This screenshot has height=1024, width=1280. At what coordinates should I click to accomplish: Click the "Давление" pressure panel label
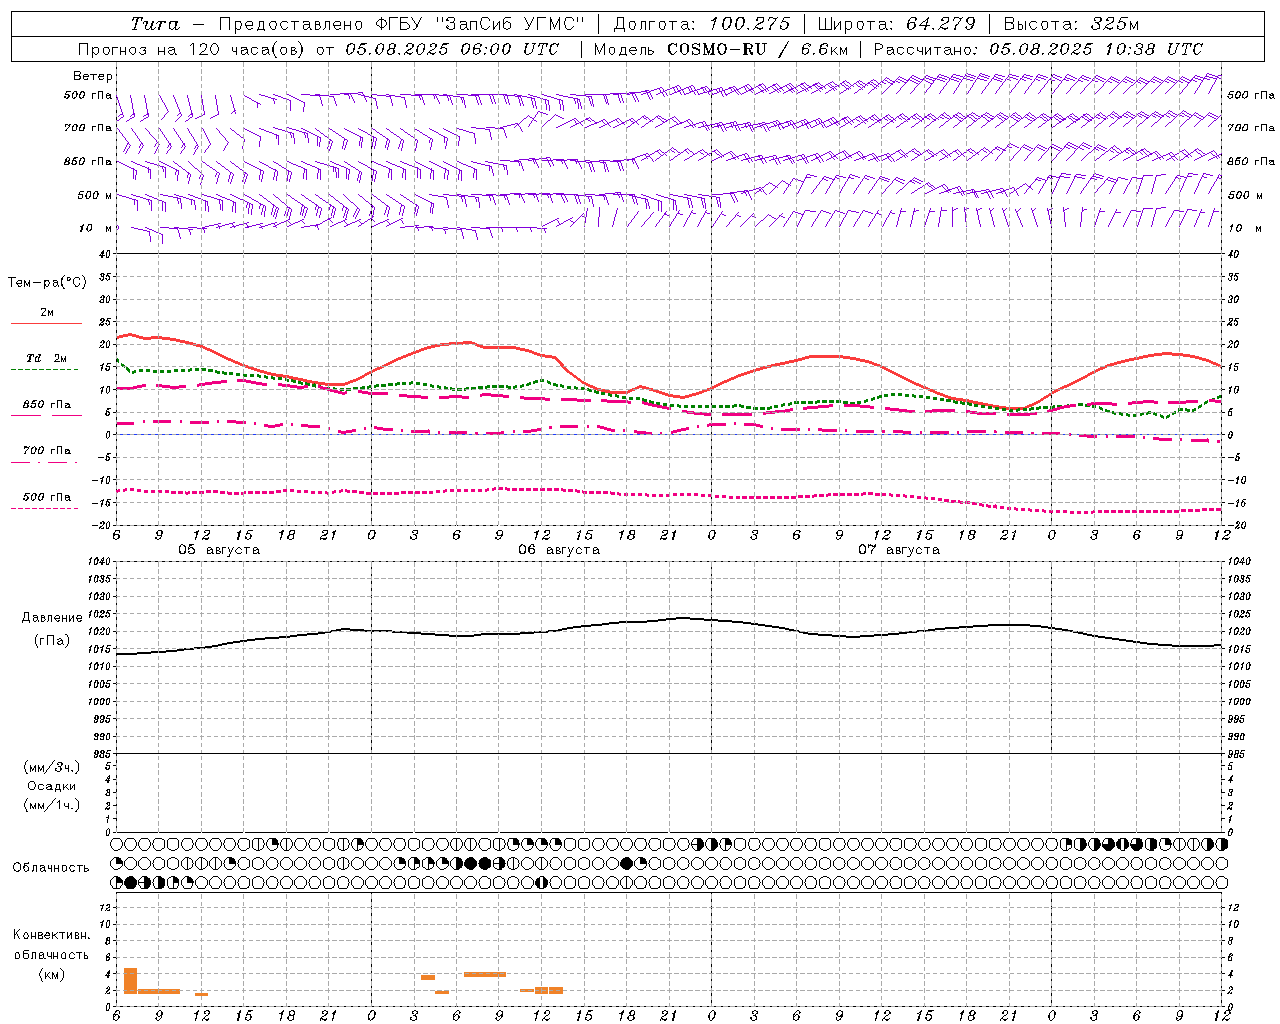point(52,618)
